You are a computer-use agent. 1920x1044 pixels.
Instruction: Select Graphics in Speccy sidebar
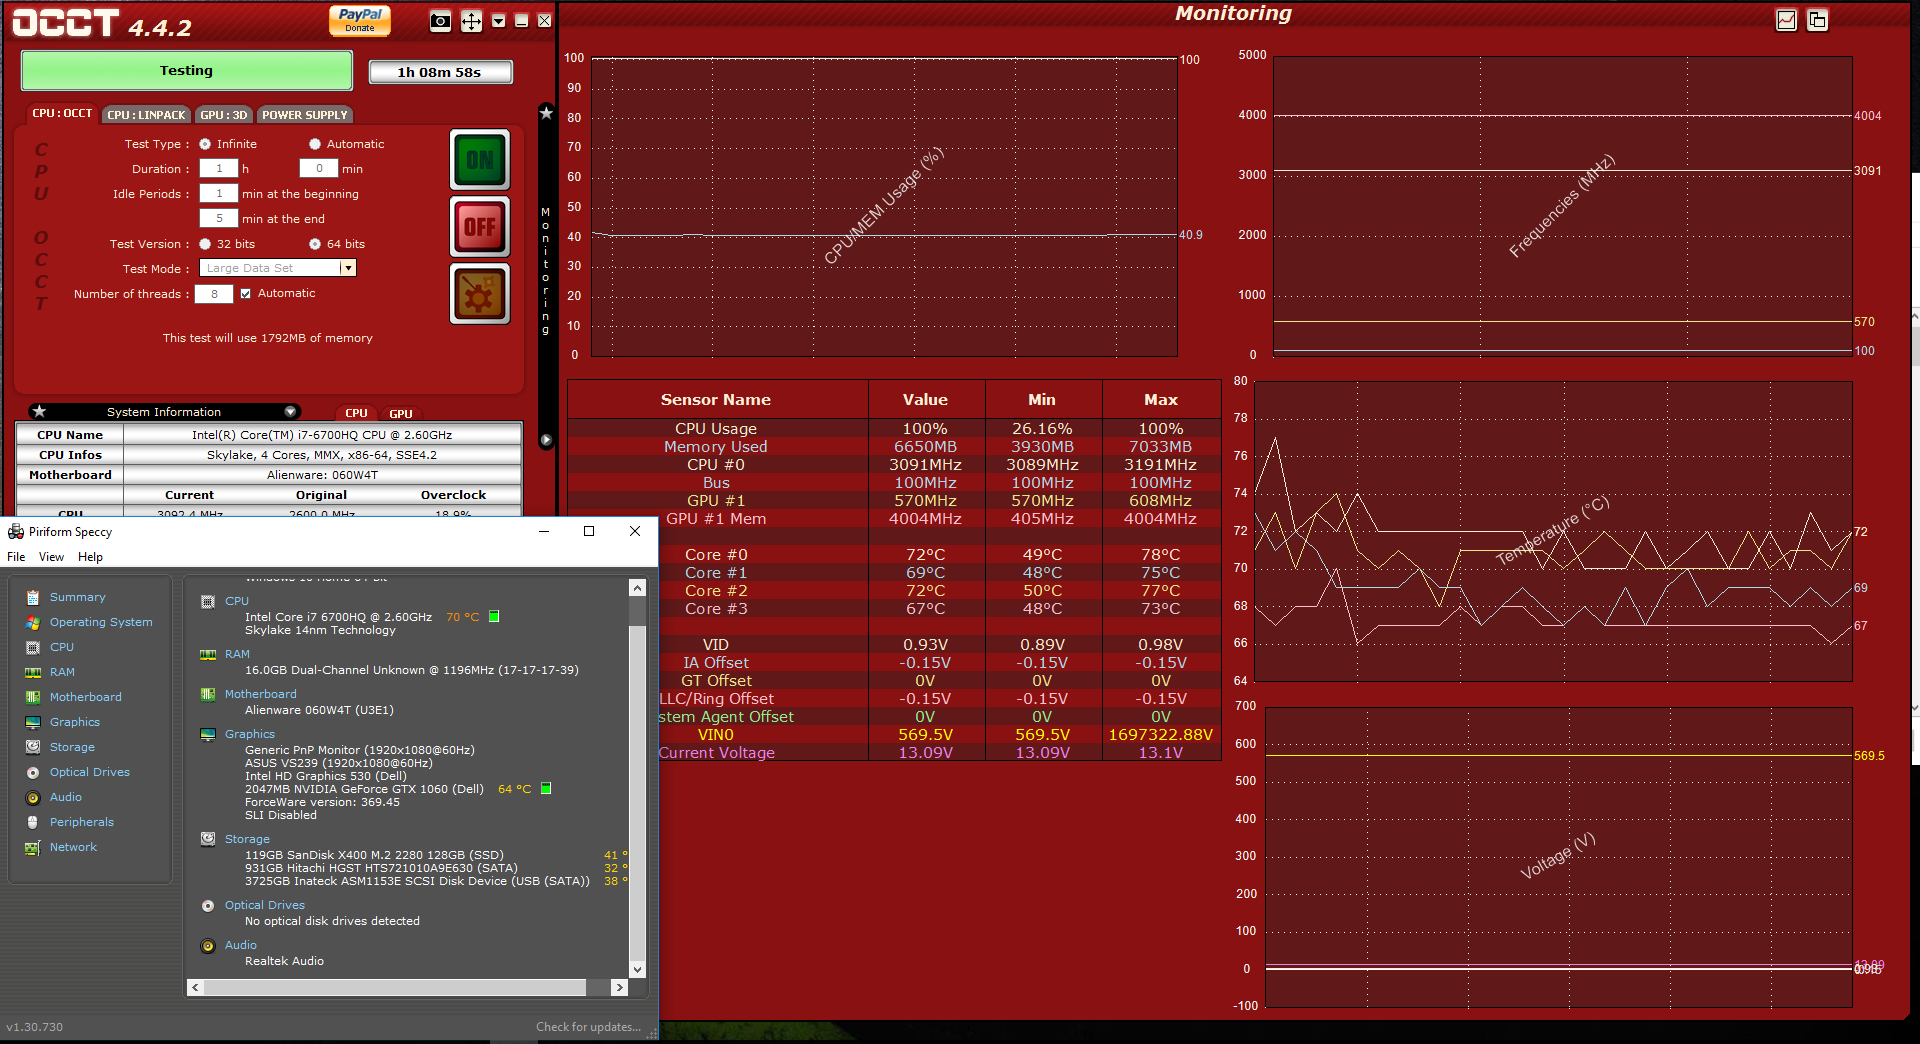75,722
